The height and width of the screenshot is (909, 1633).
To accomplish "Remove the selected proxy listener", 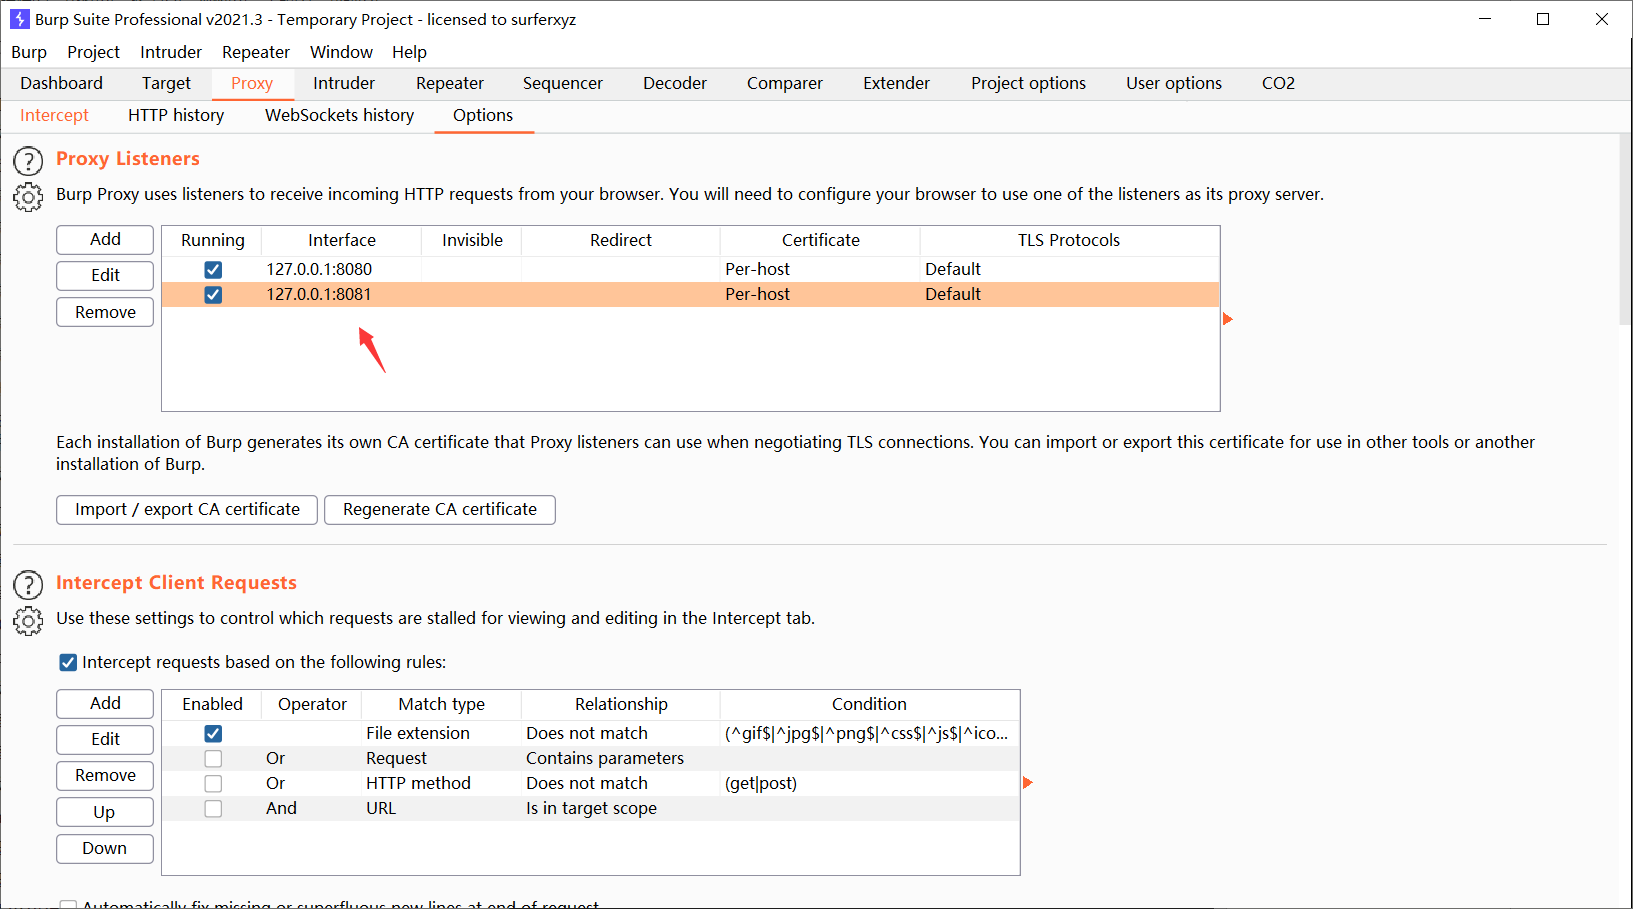I will pos(105,312).
